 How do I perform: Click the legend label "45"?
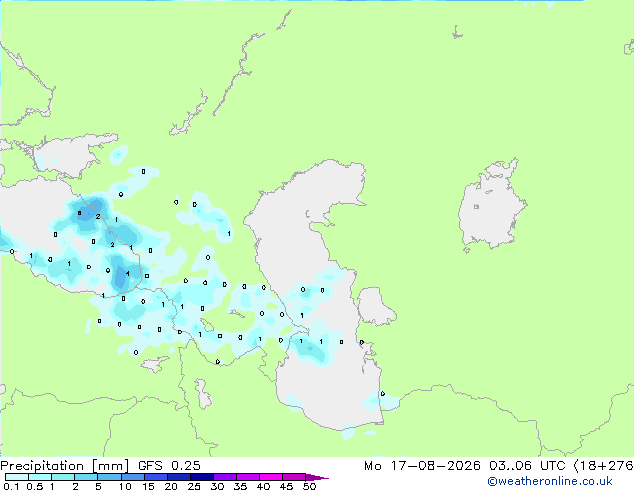coord(287,486)
